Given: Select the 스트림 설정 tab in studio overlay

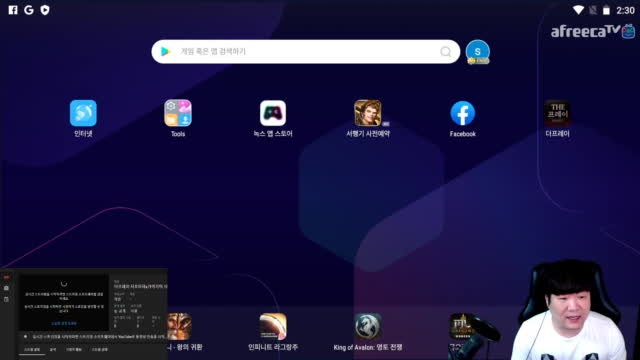Looking at the screenshot, I should (32, 350).
